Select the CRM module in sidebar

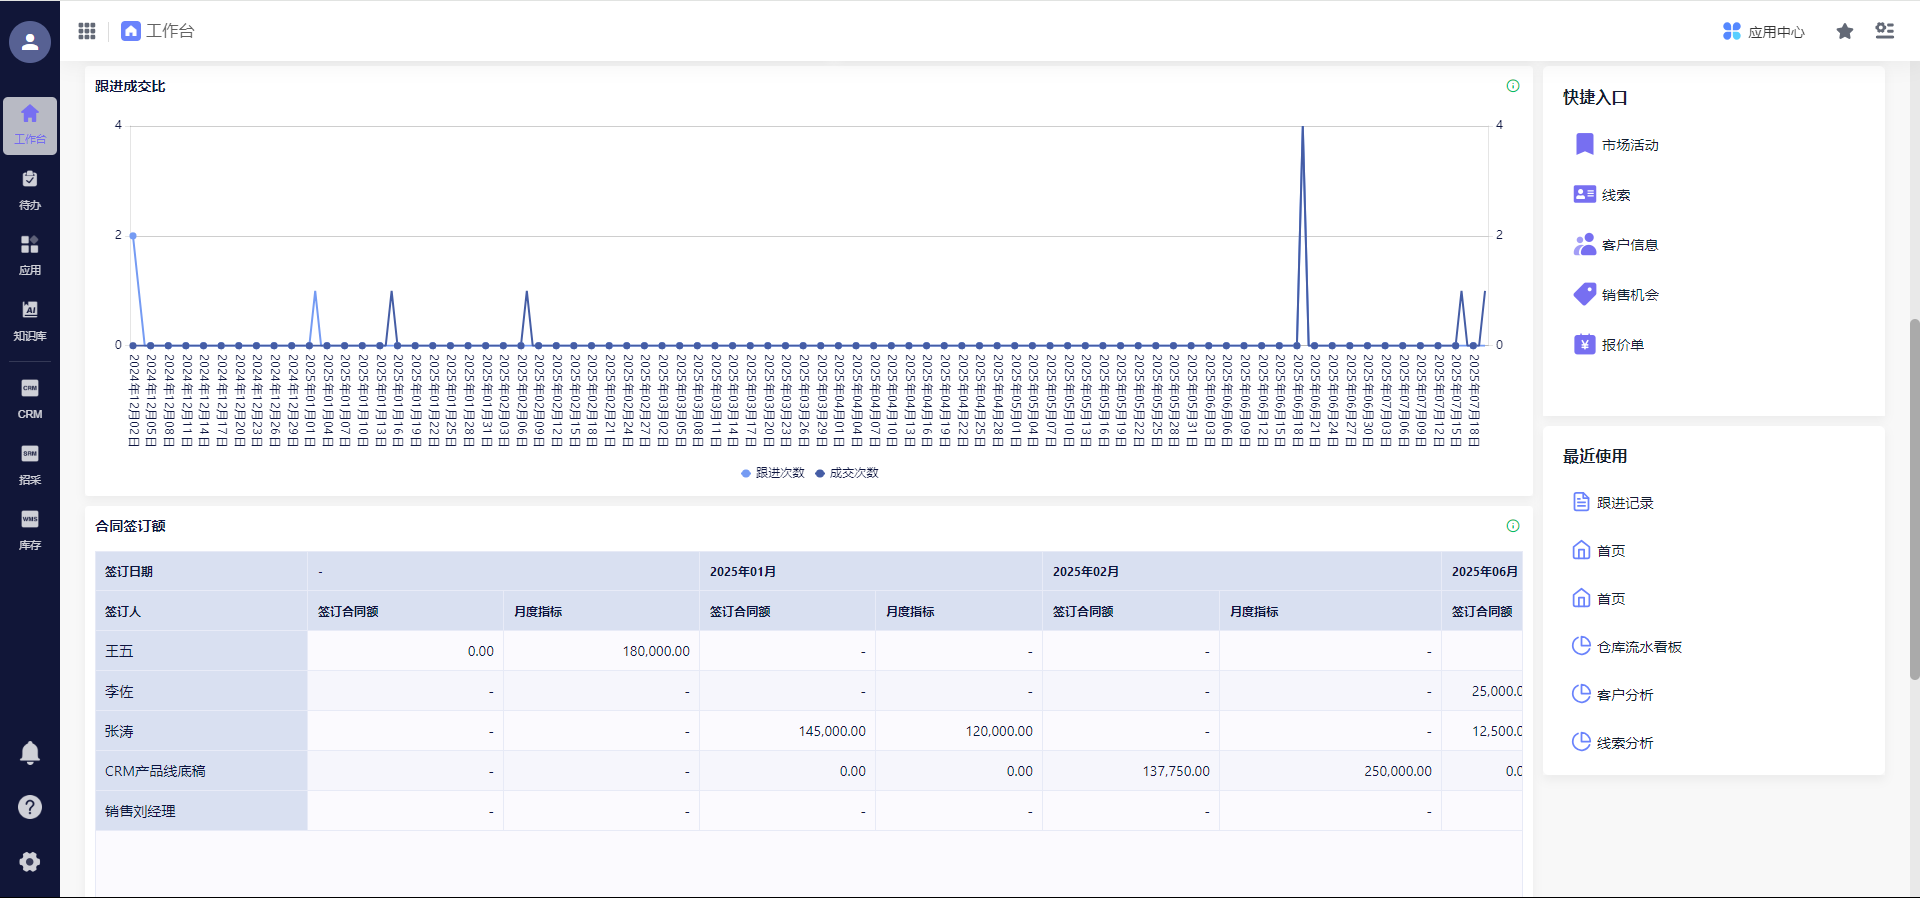coord(30,398)
